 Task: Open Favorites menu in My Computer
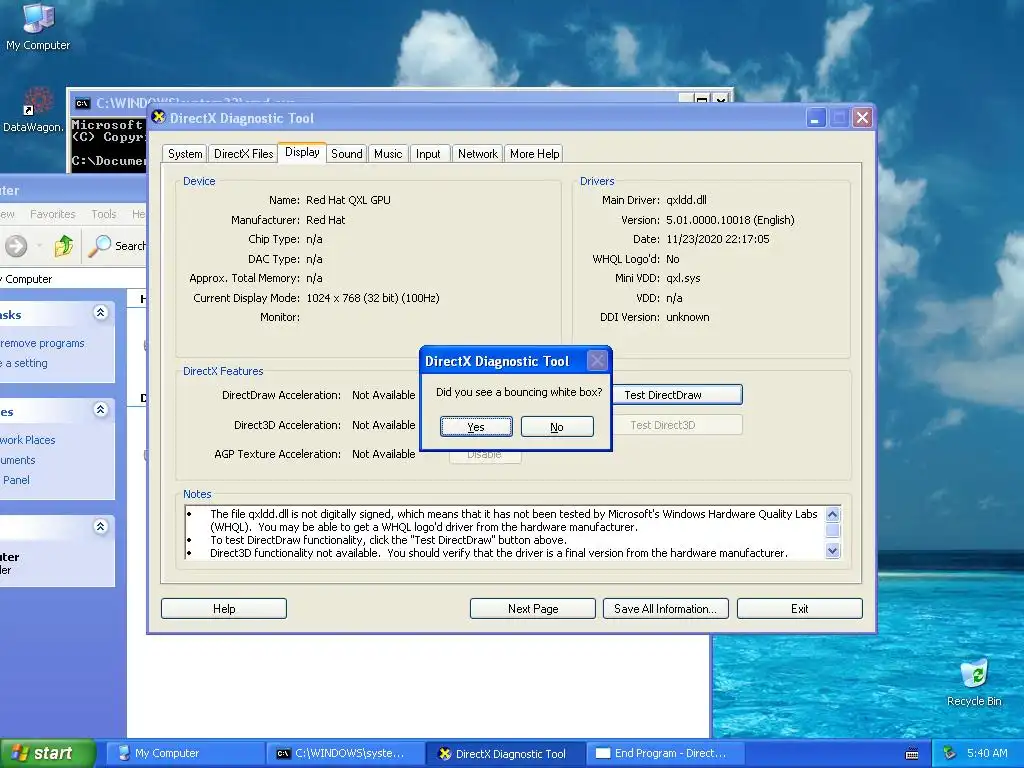tap(53, 214)
